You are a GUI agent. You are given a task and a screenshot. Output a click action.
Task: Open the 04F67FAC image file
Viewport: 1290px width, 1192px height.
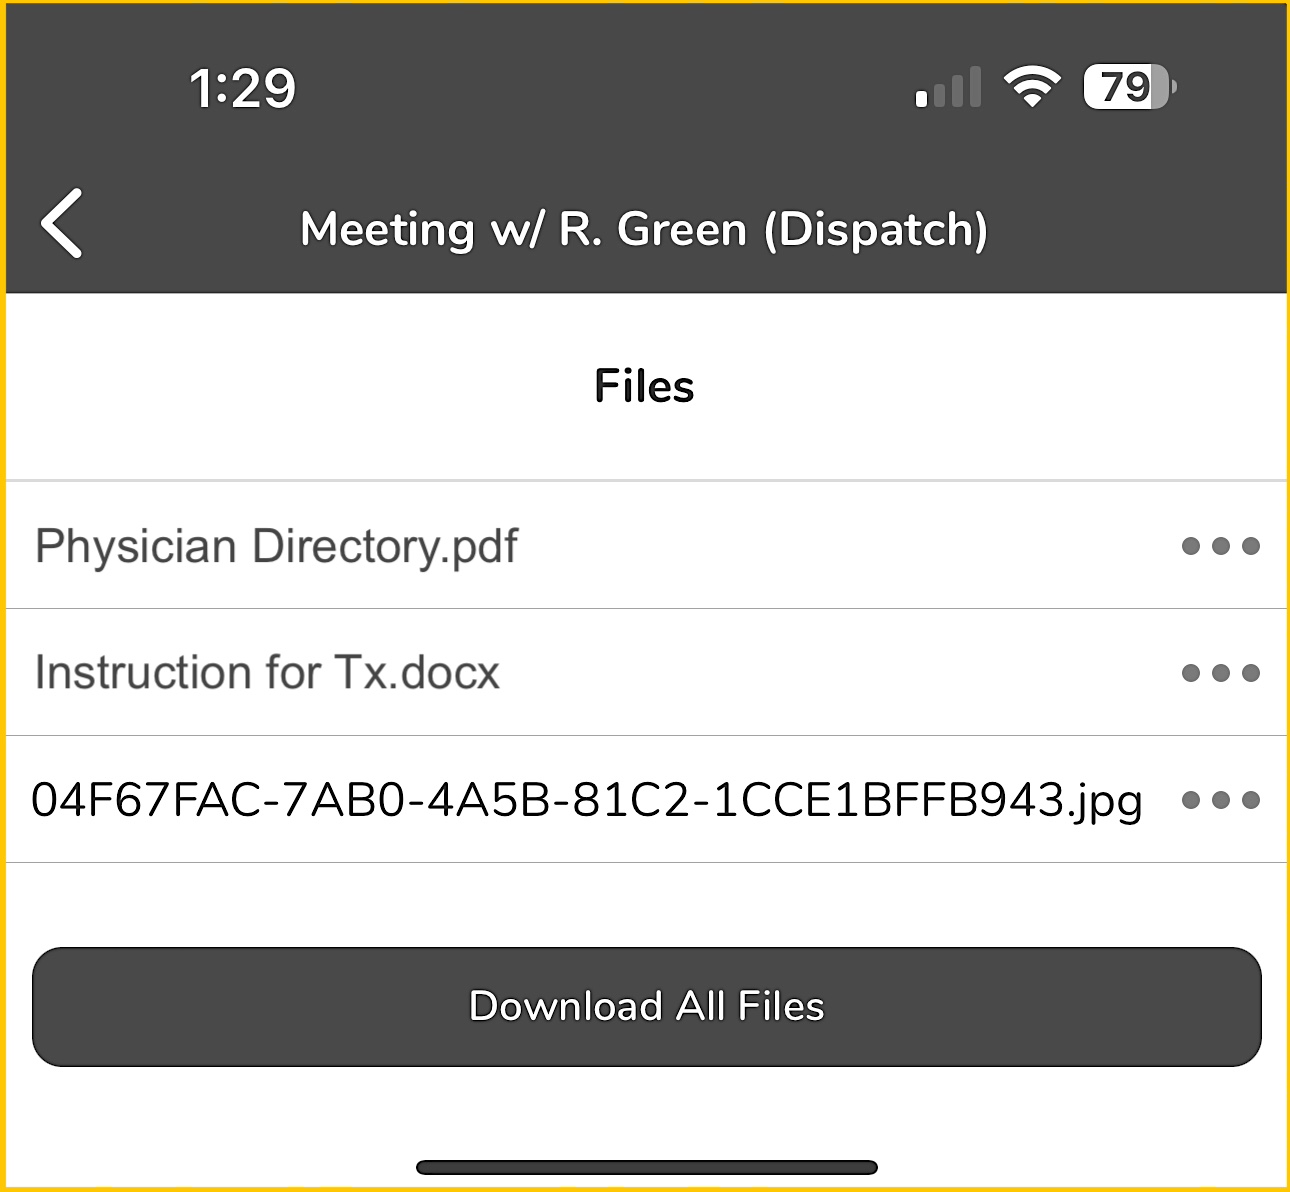pos(587,800)
